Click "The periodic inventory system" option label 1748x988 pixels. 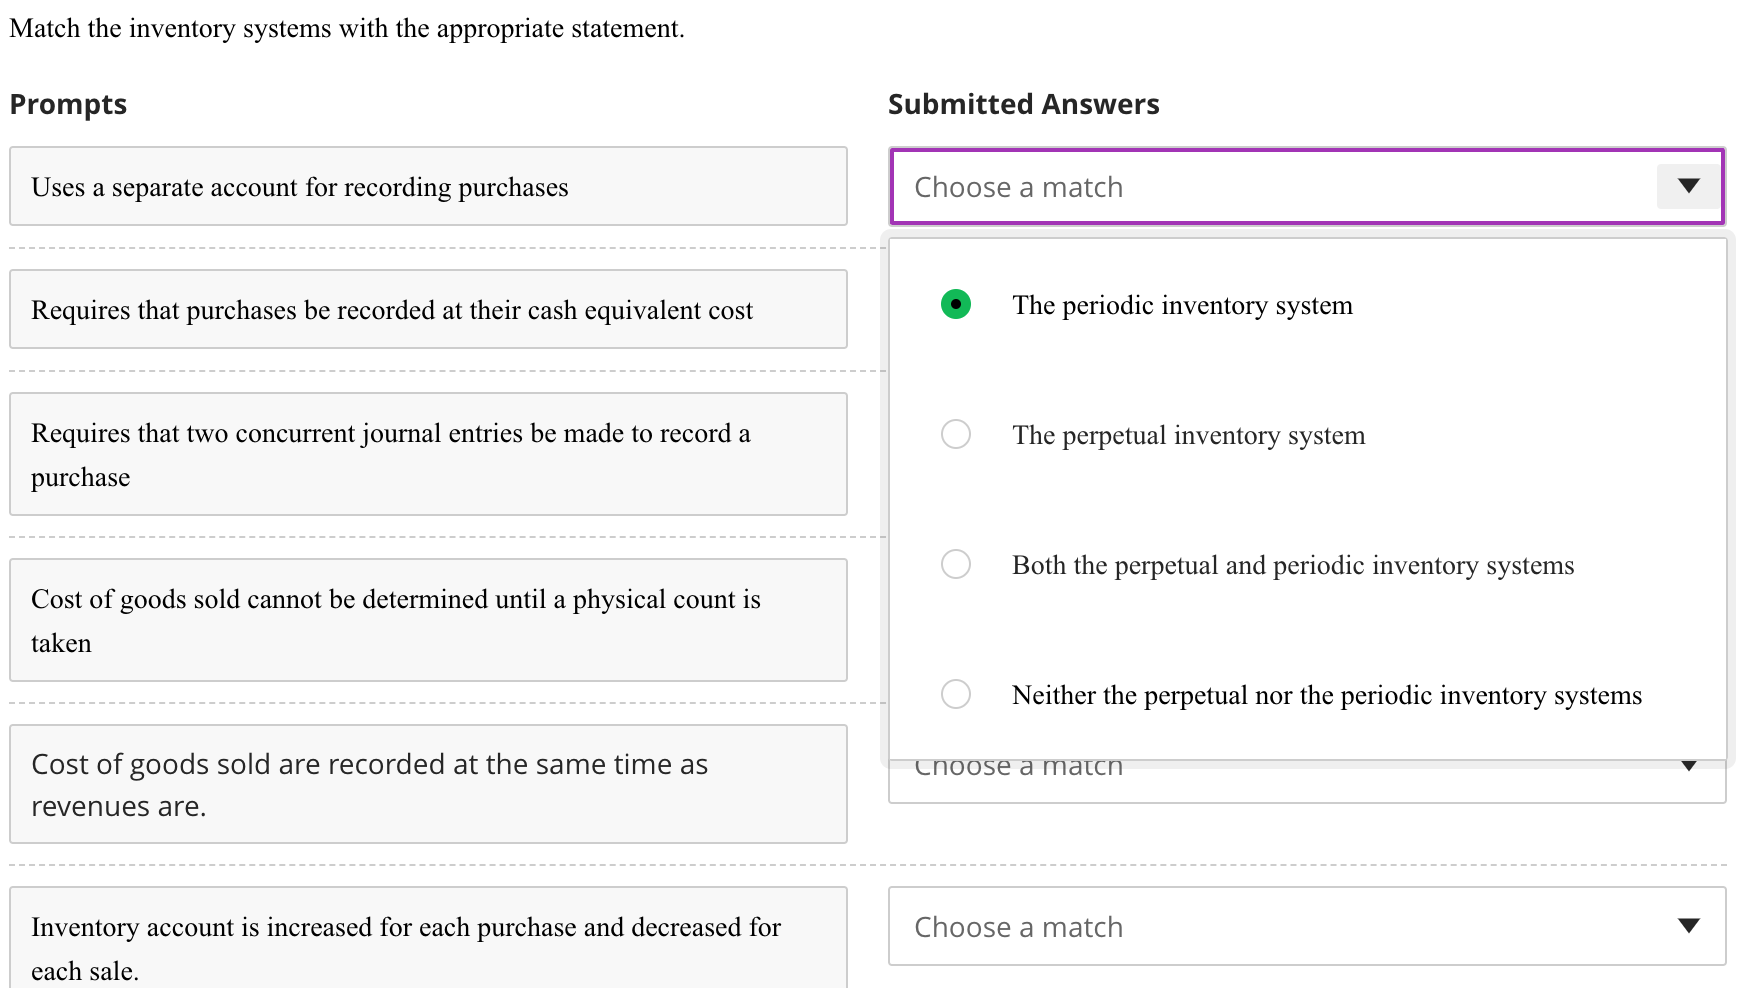(1182, 305)
